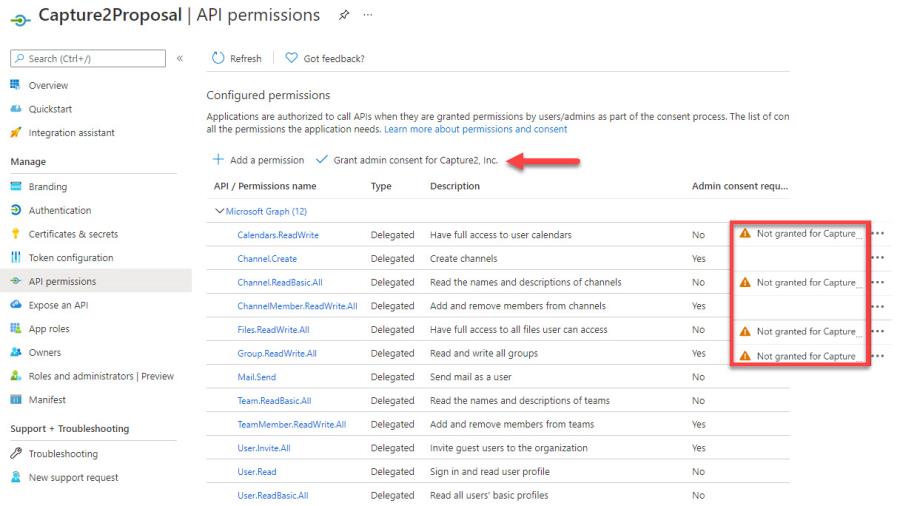Click the Refresh button label
The height and width of the screenshot is (506, 900).
click(246, 59)
